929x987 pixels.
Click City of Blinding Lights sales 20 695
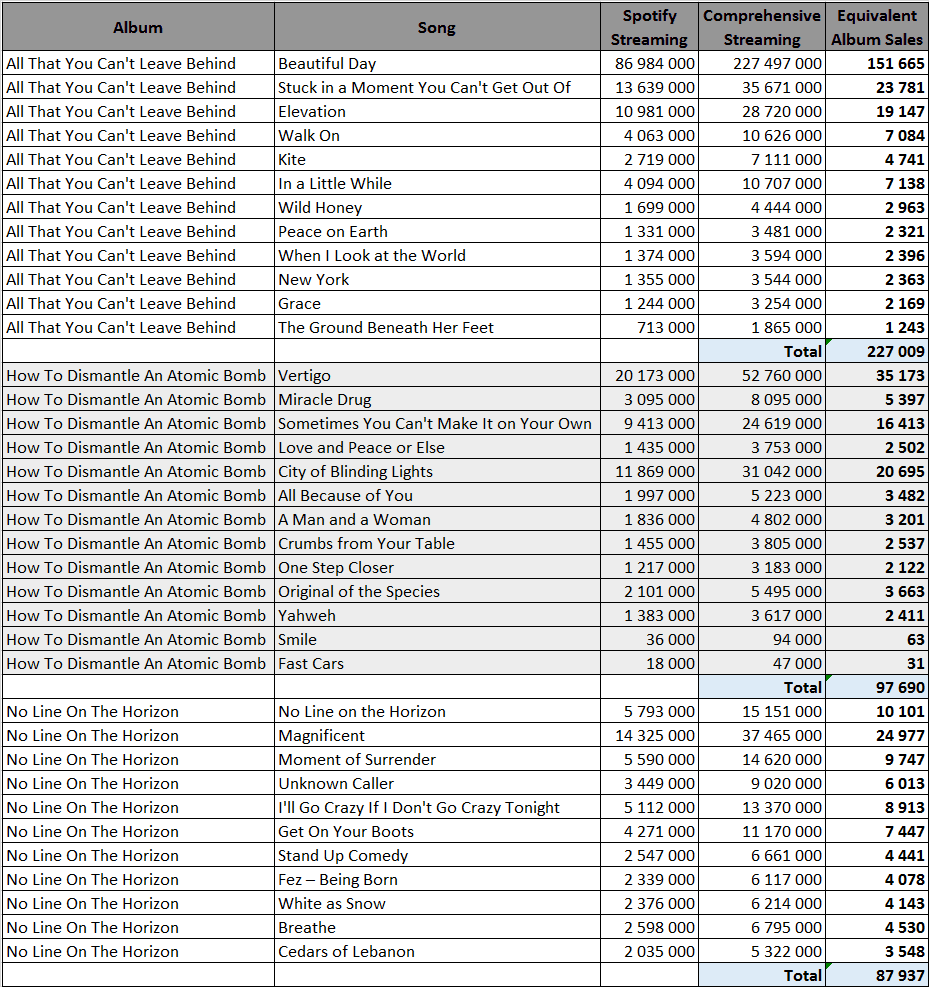click(x=877, y=471)
